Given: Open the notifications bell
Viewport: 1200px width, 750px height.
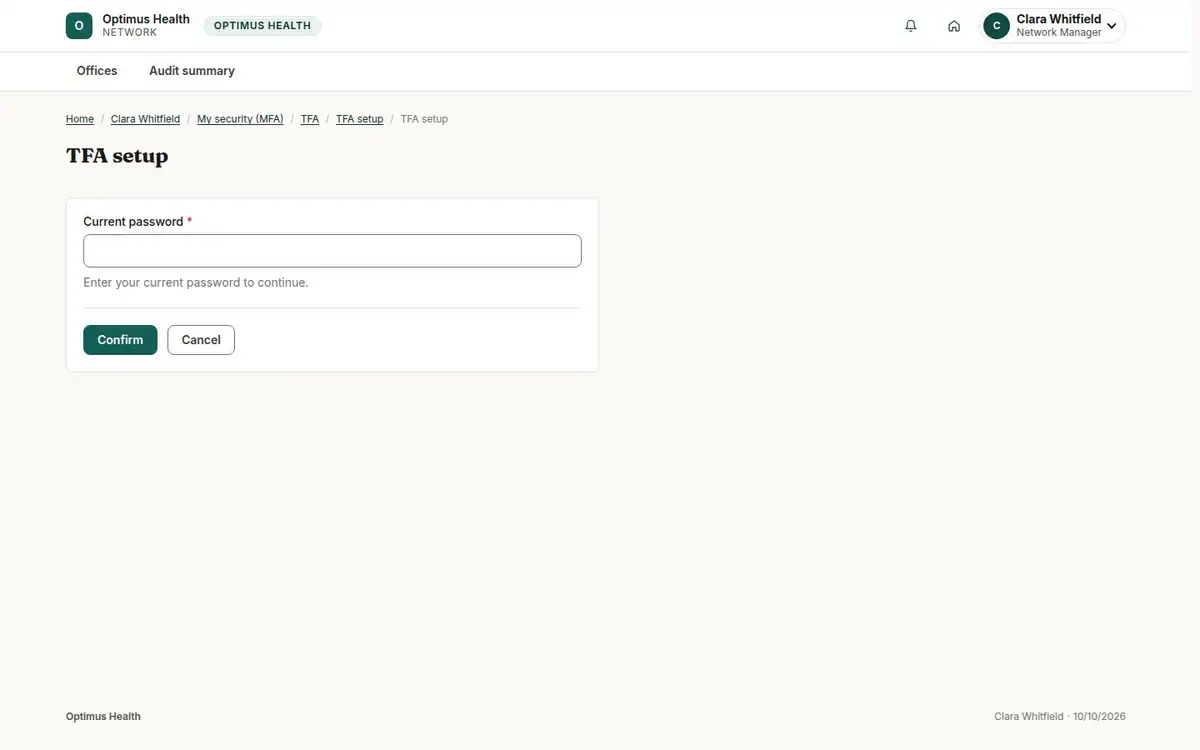Looking at the screenshot, I should pyautogui.click(x=911, y=26).
